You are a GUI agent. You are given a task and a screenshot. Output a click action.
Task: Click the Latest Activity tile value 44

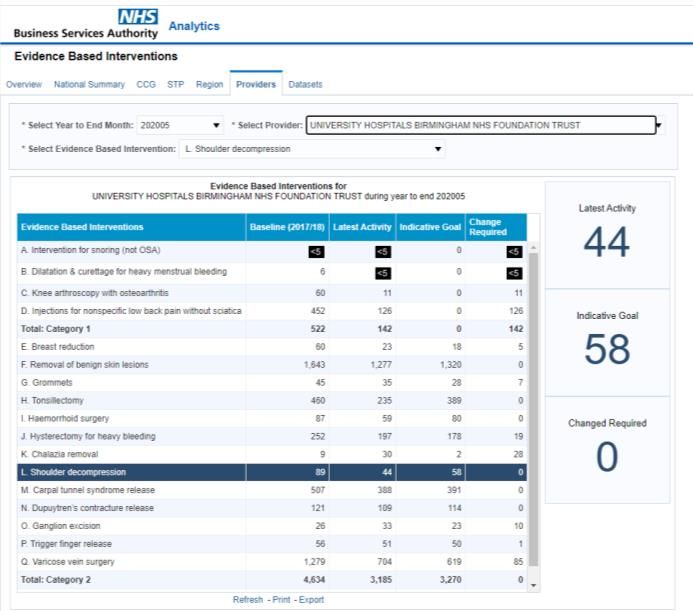pyautogui.click(x=607, y=242)
